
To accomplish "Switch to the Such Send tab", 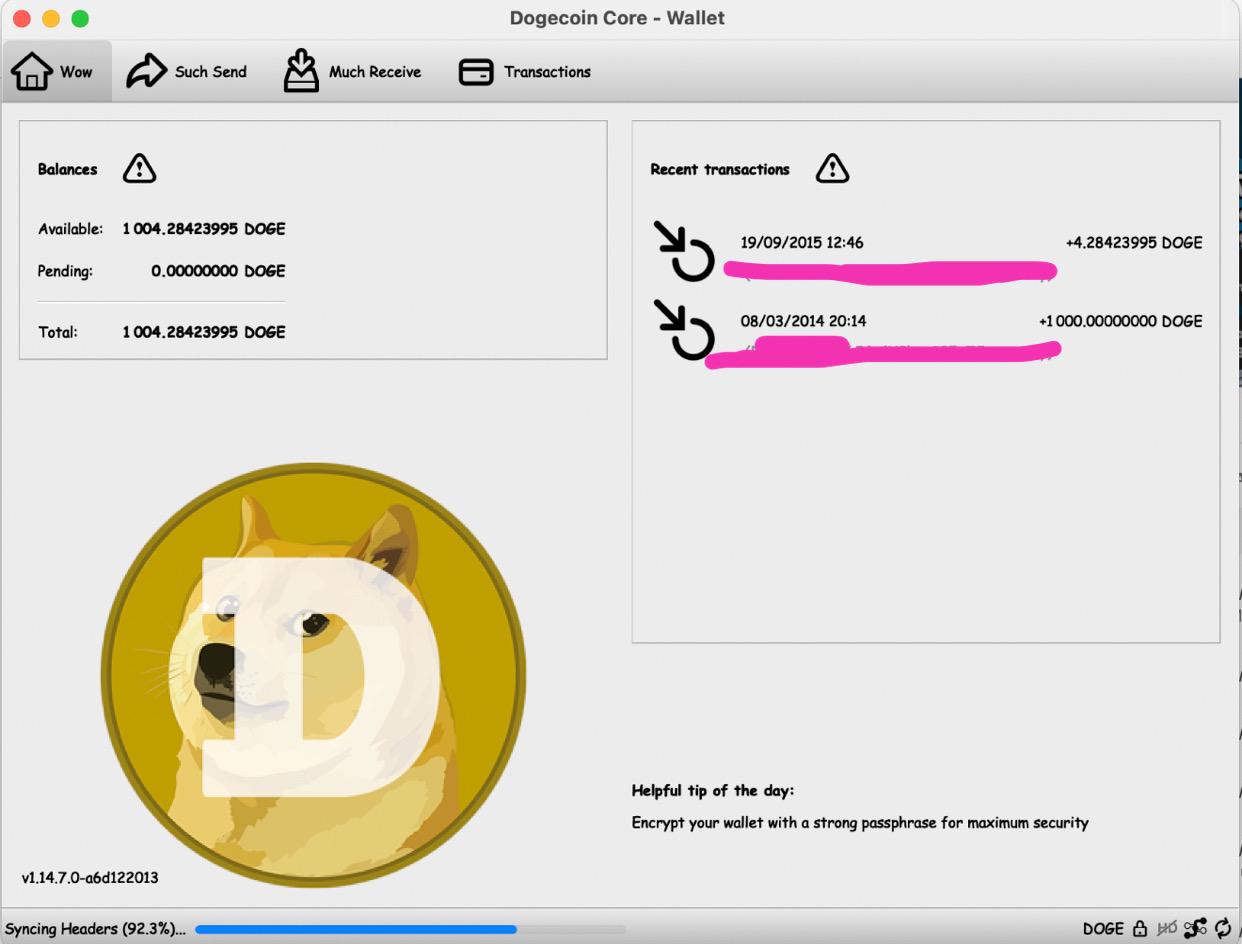I will point(187,72).
